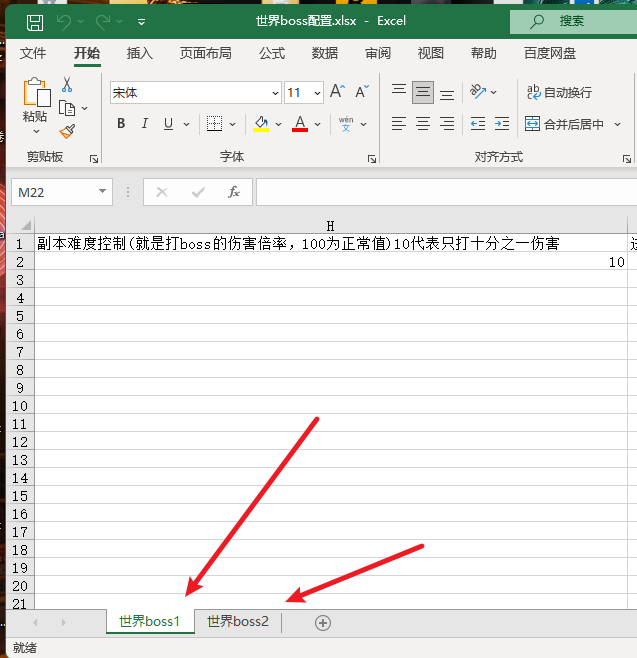Toggle Bold formatting
Screen dimensions: 637x658
[x=121, y=124]
